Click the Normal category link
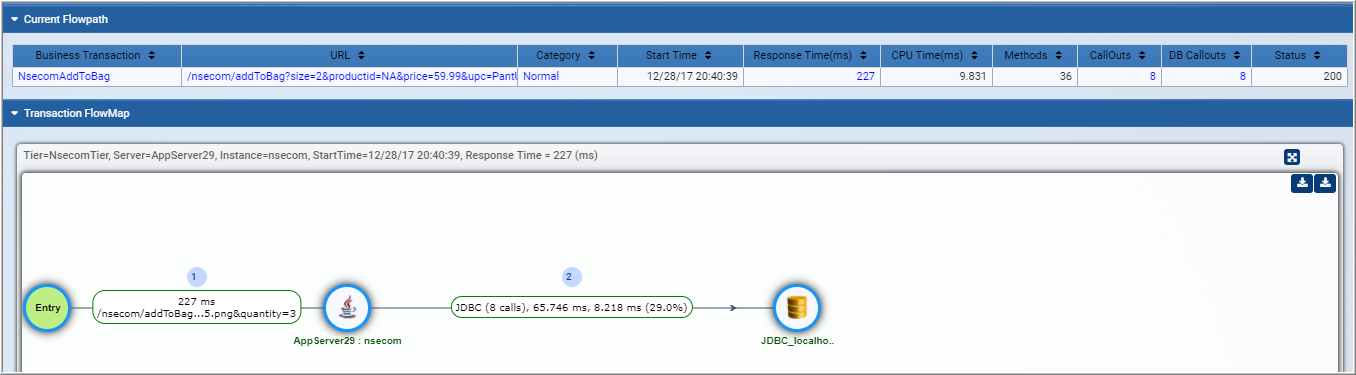Screen dimensions: 1356x375 tap(541, 76)
